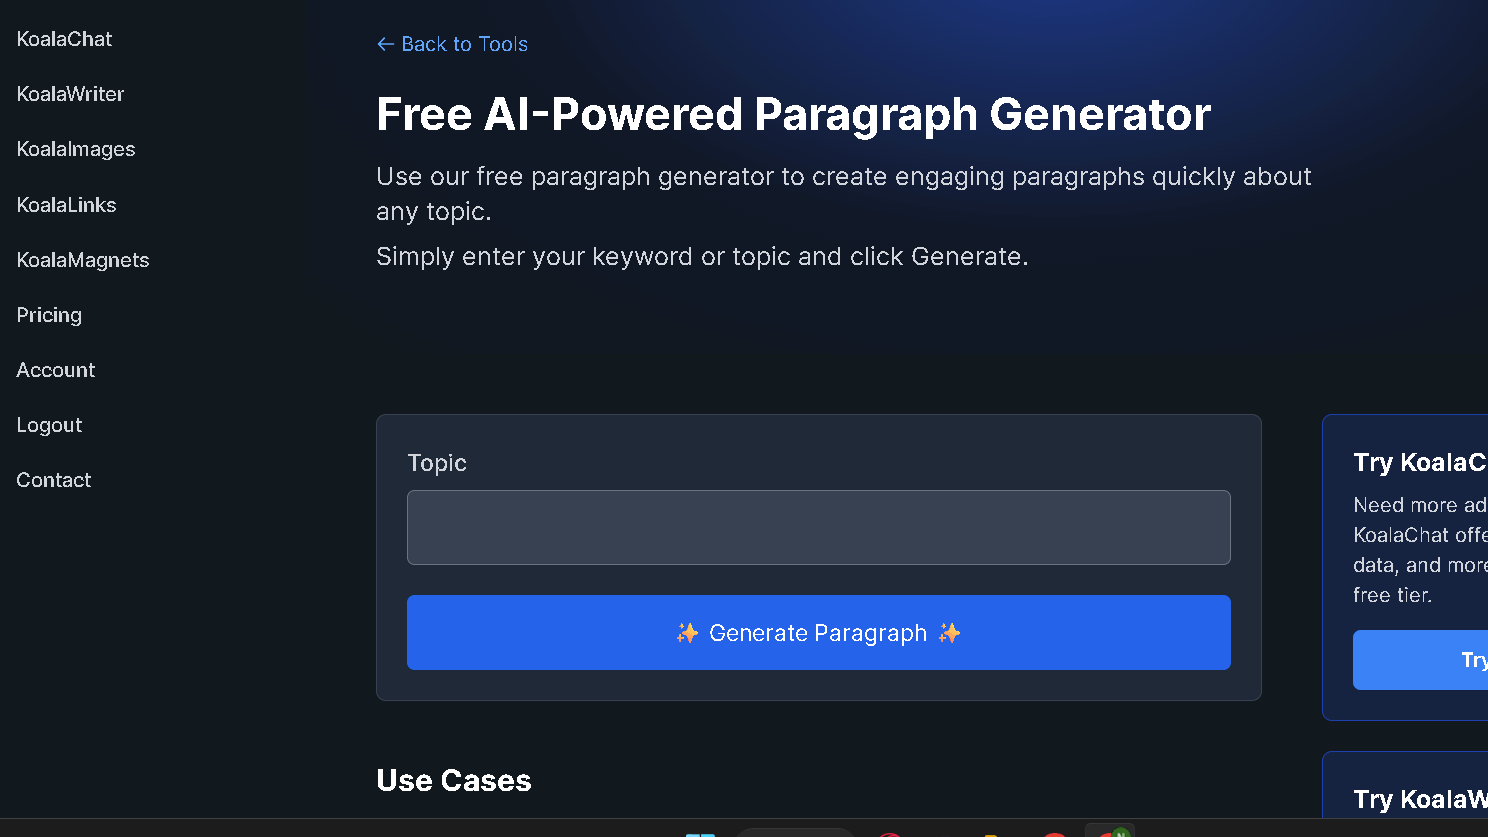
Task: Open the blue app icon in the taskbar
Action: [x=700, y=832]
